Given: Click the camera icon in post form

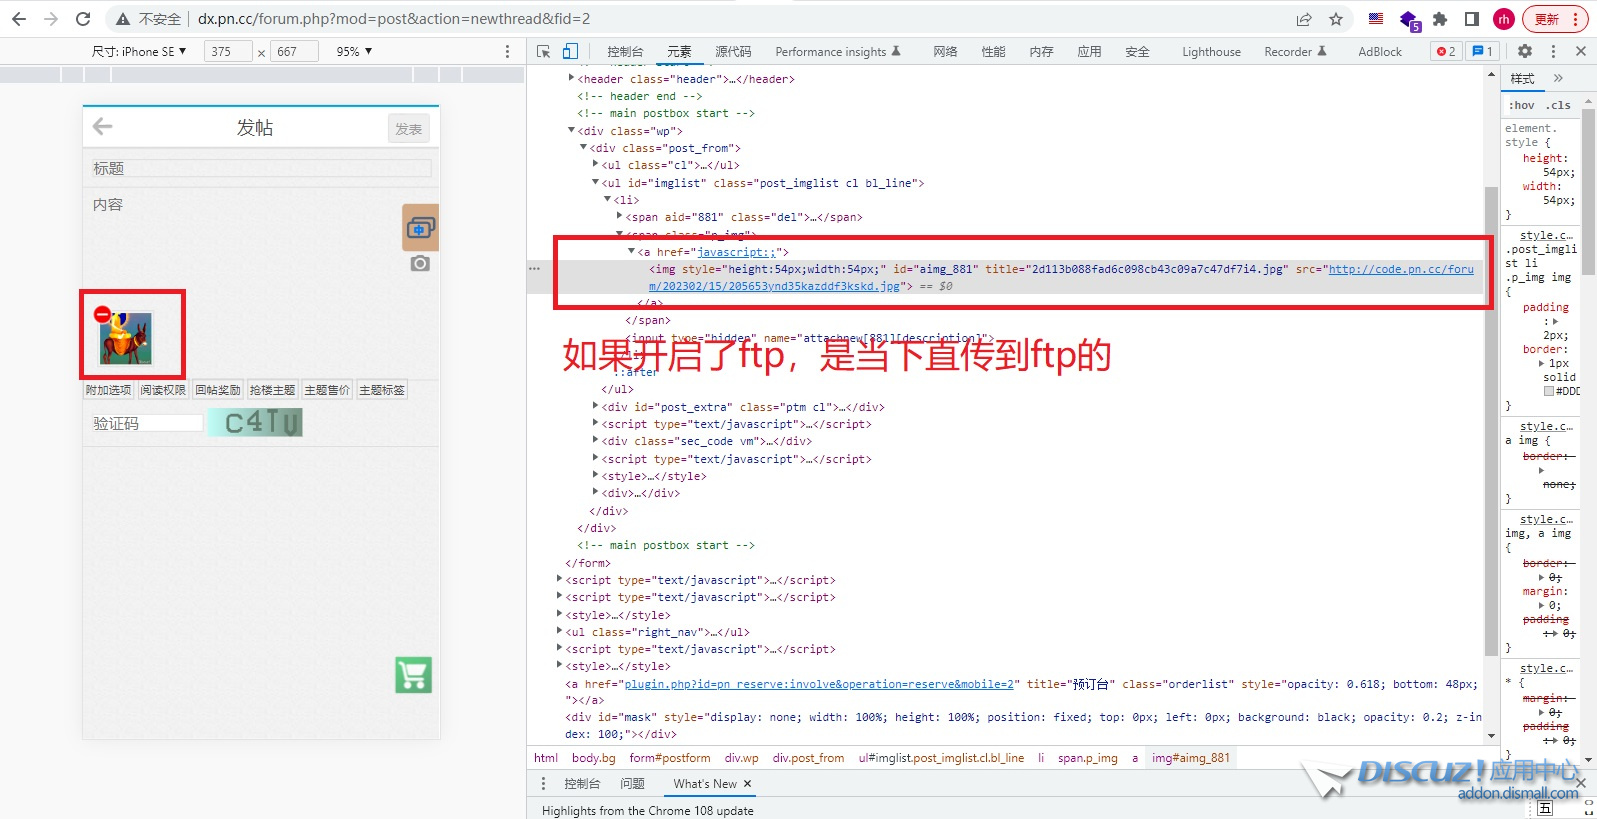Looking at the screenshot, I should tap(420, 263).
